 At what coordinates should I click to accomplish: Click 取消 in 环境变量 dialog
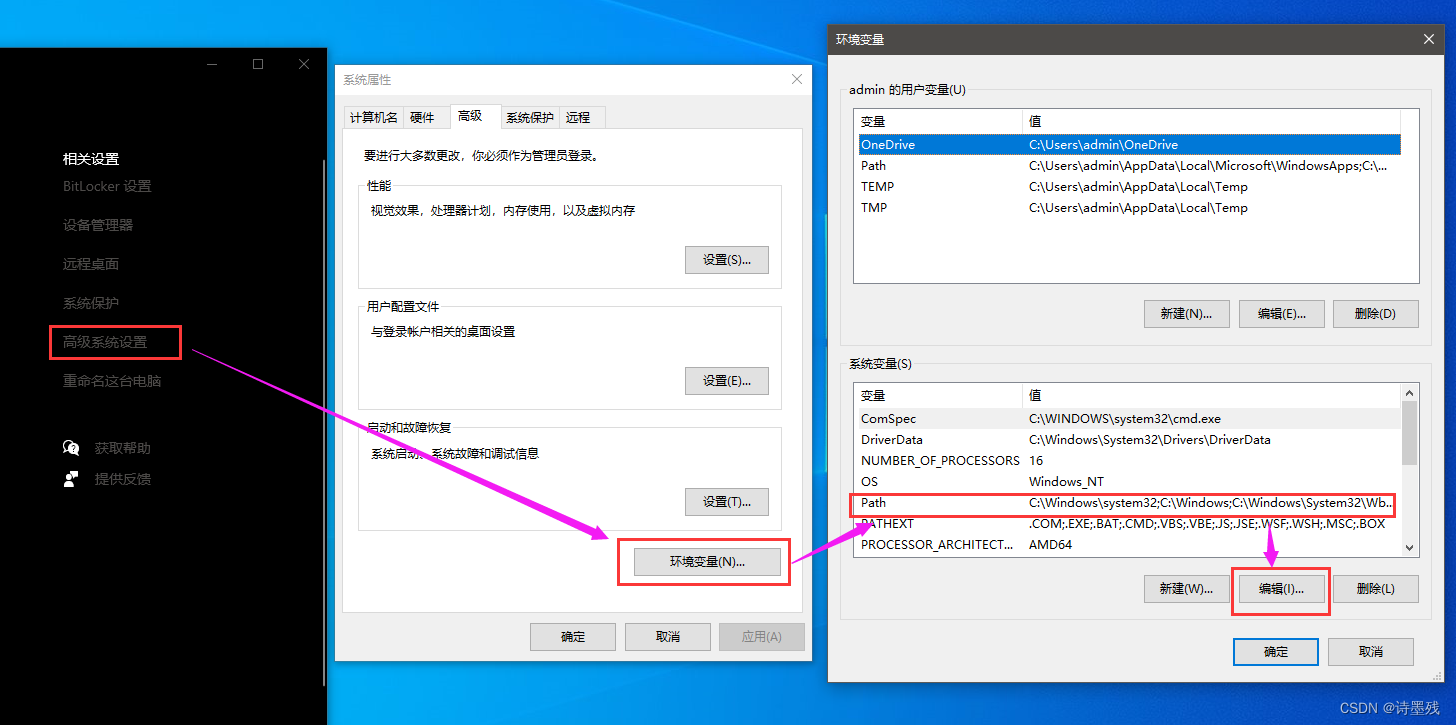(1371, 652)
